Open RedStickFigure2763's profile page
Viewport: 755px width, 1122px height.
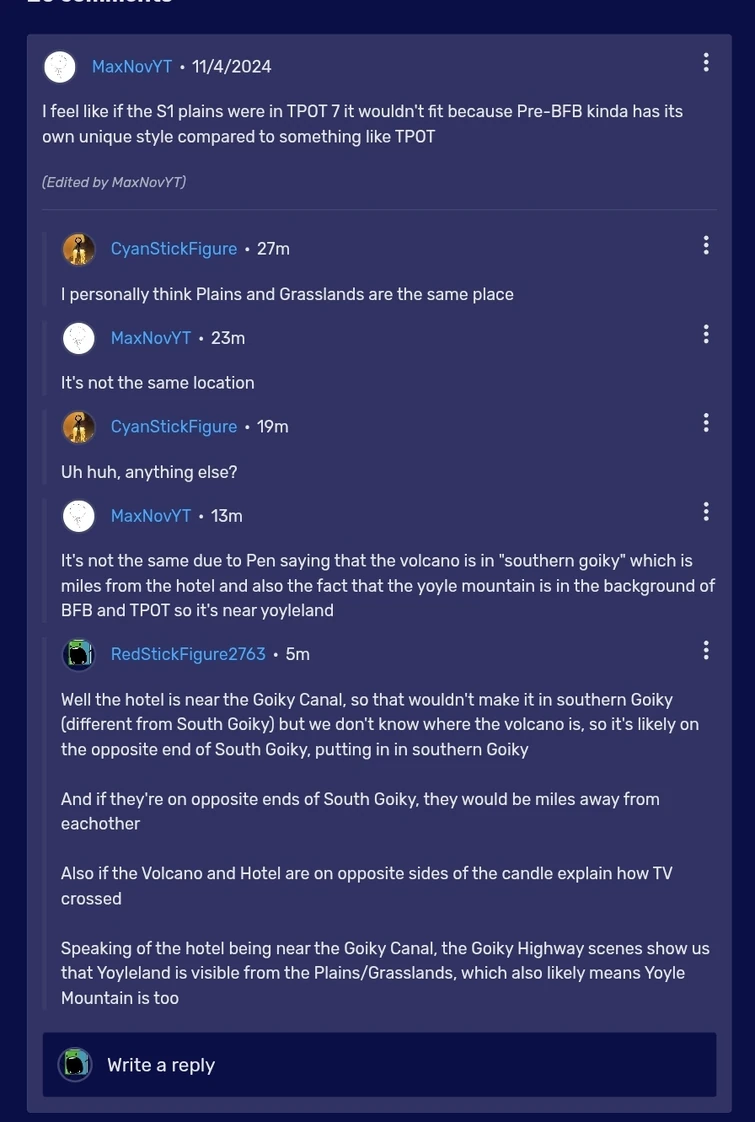point(188,653)
